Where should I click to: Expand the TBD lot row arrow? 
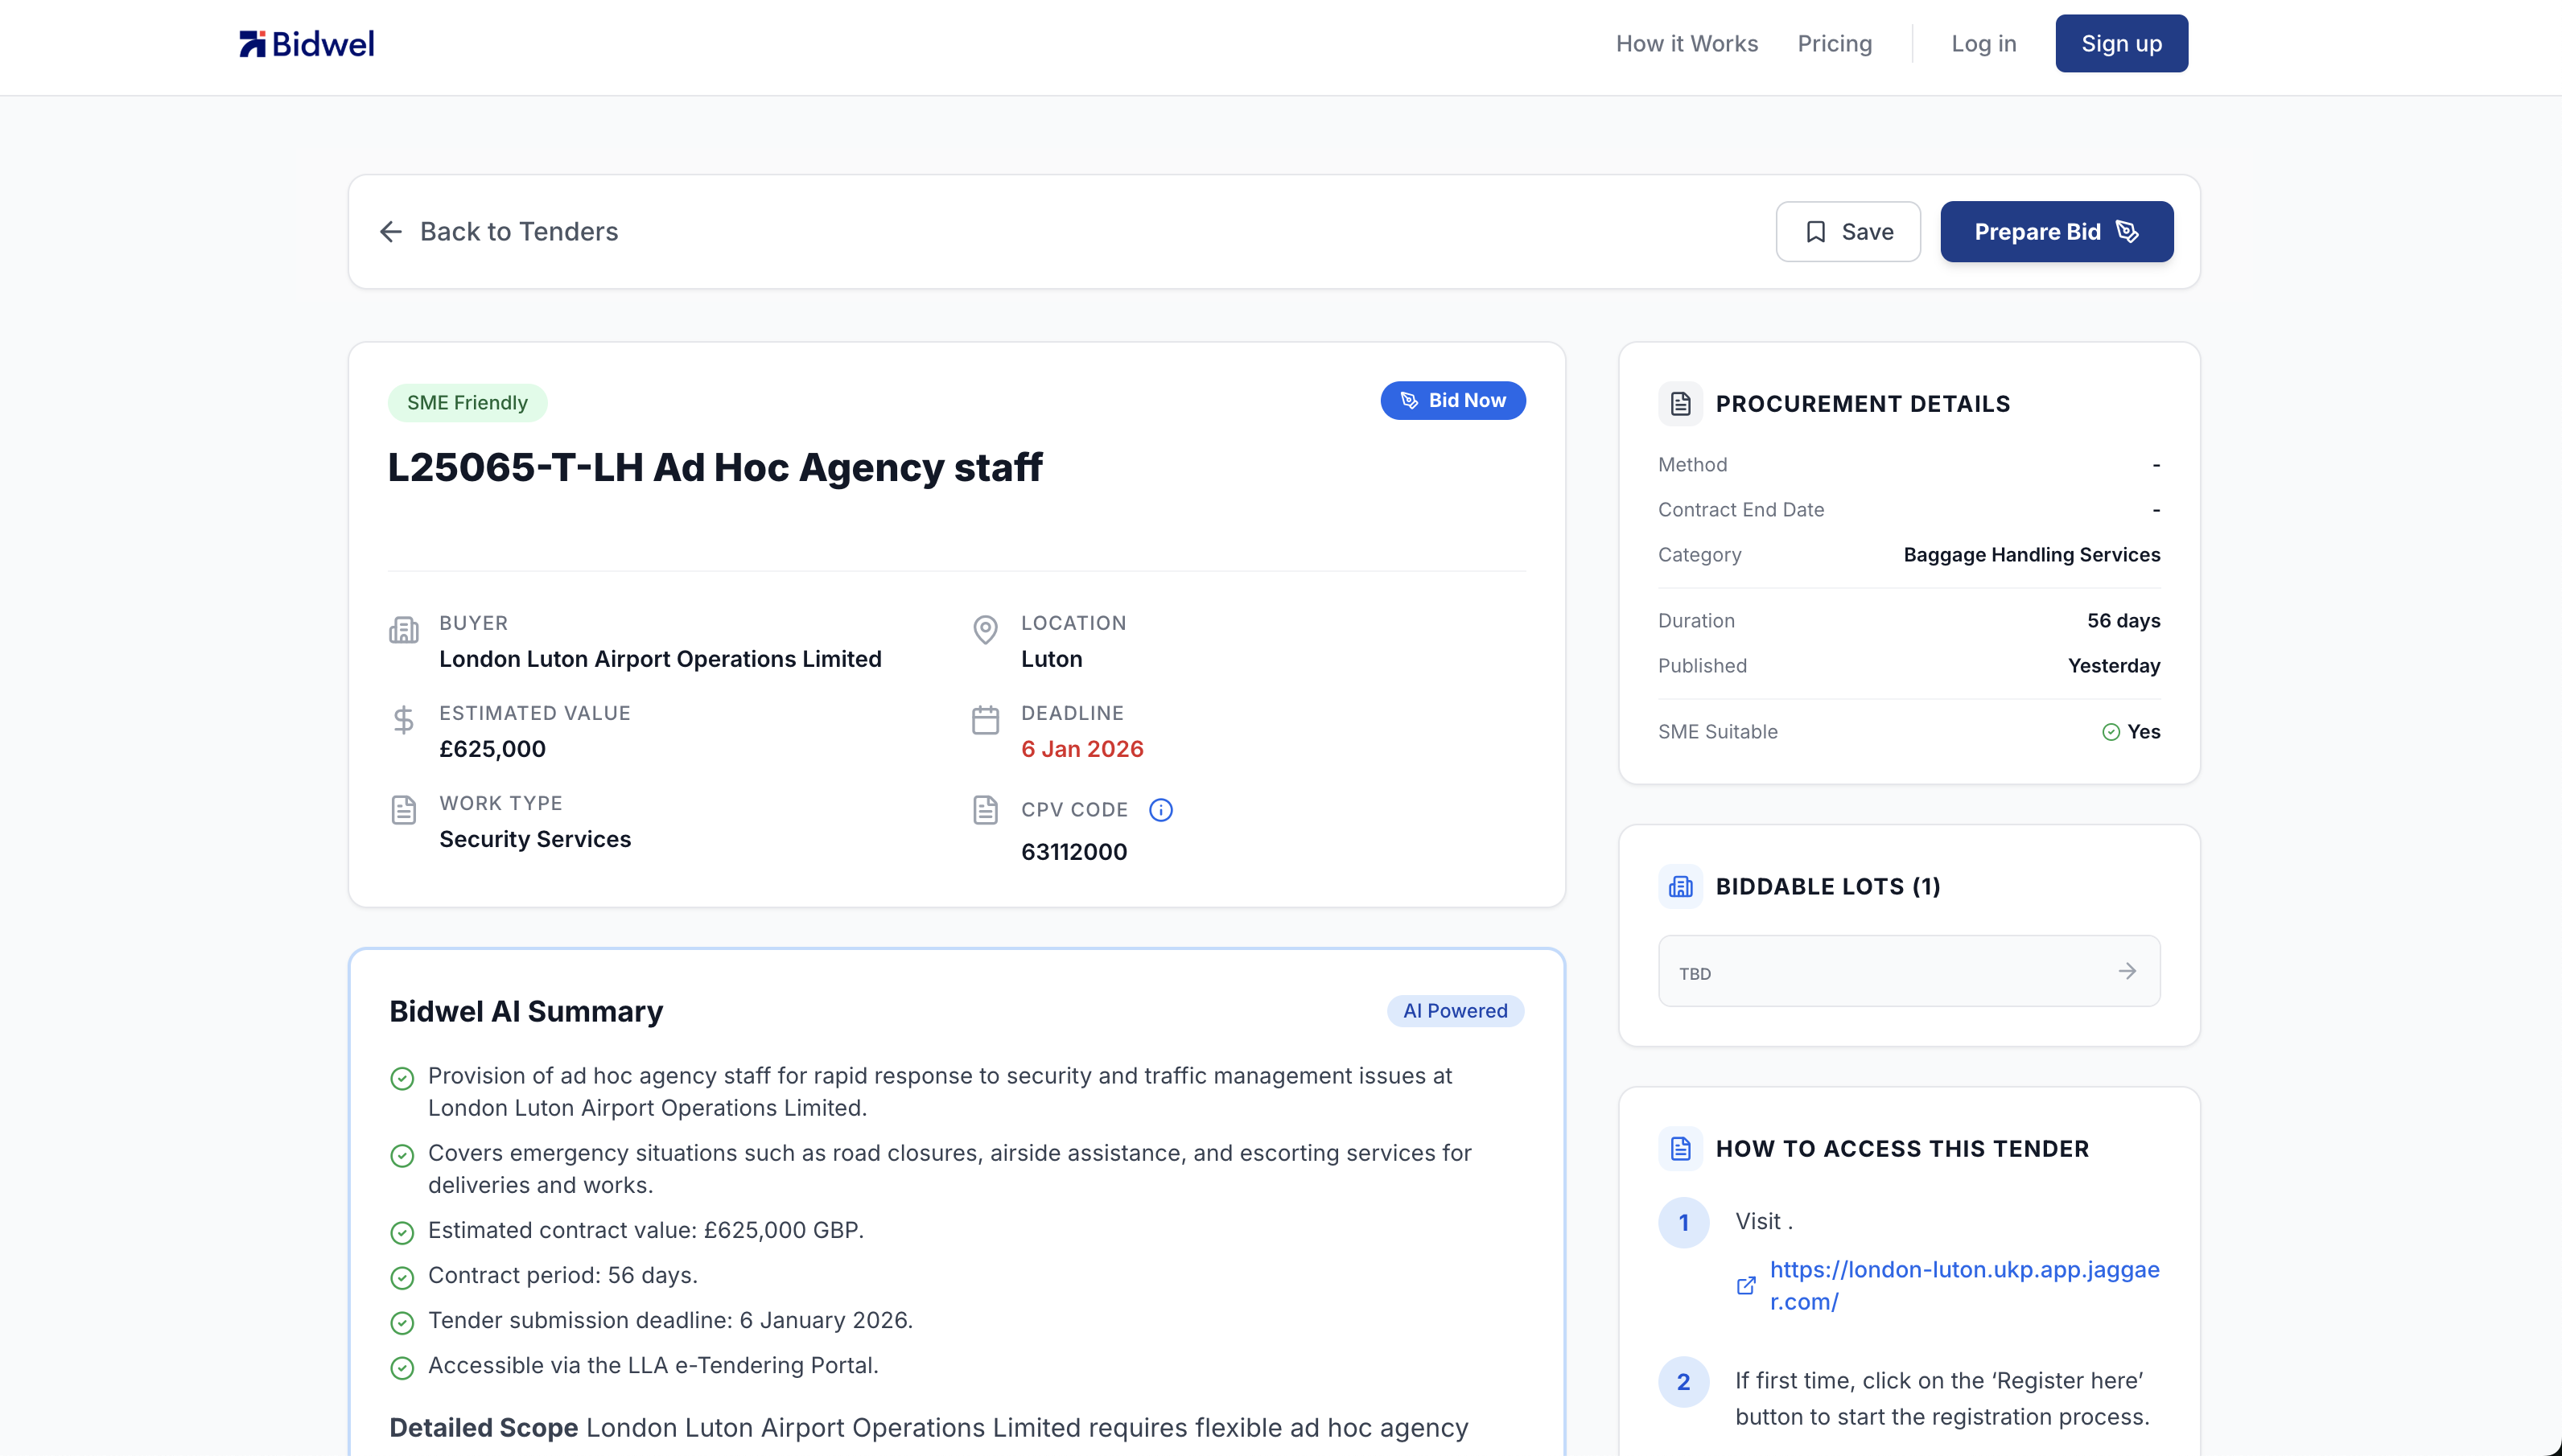tap(2127, 971)
